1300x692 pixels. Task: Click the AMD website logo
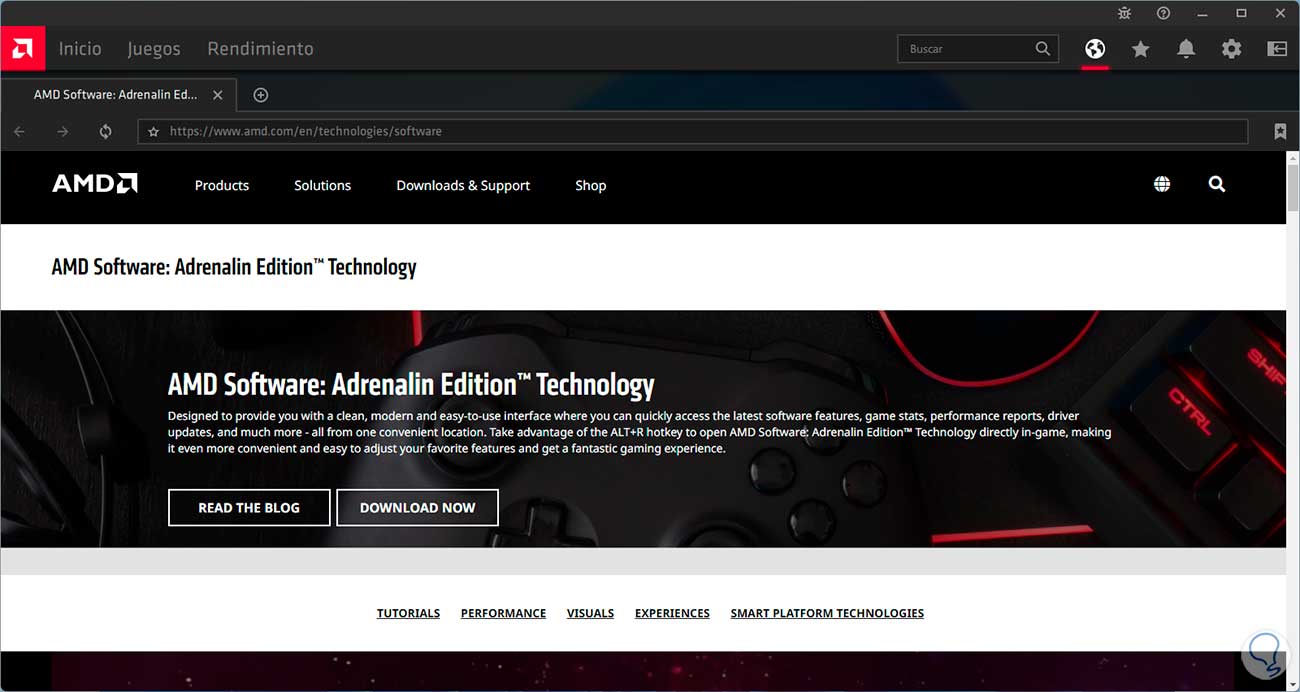click(95, 184)
